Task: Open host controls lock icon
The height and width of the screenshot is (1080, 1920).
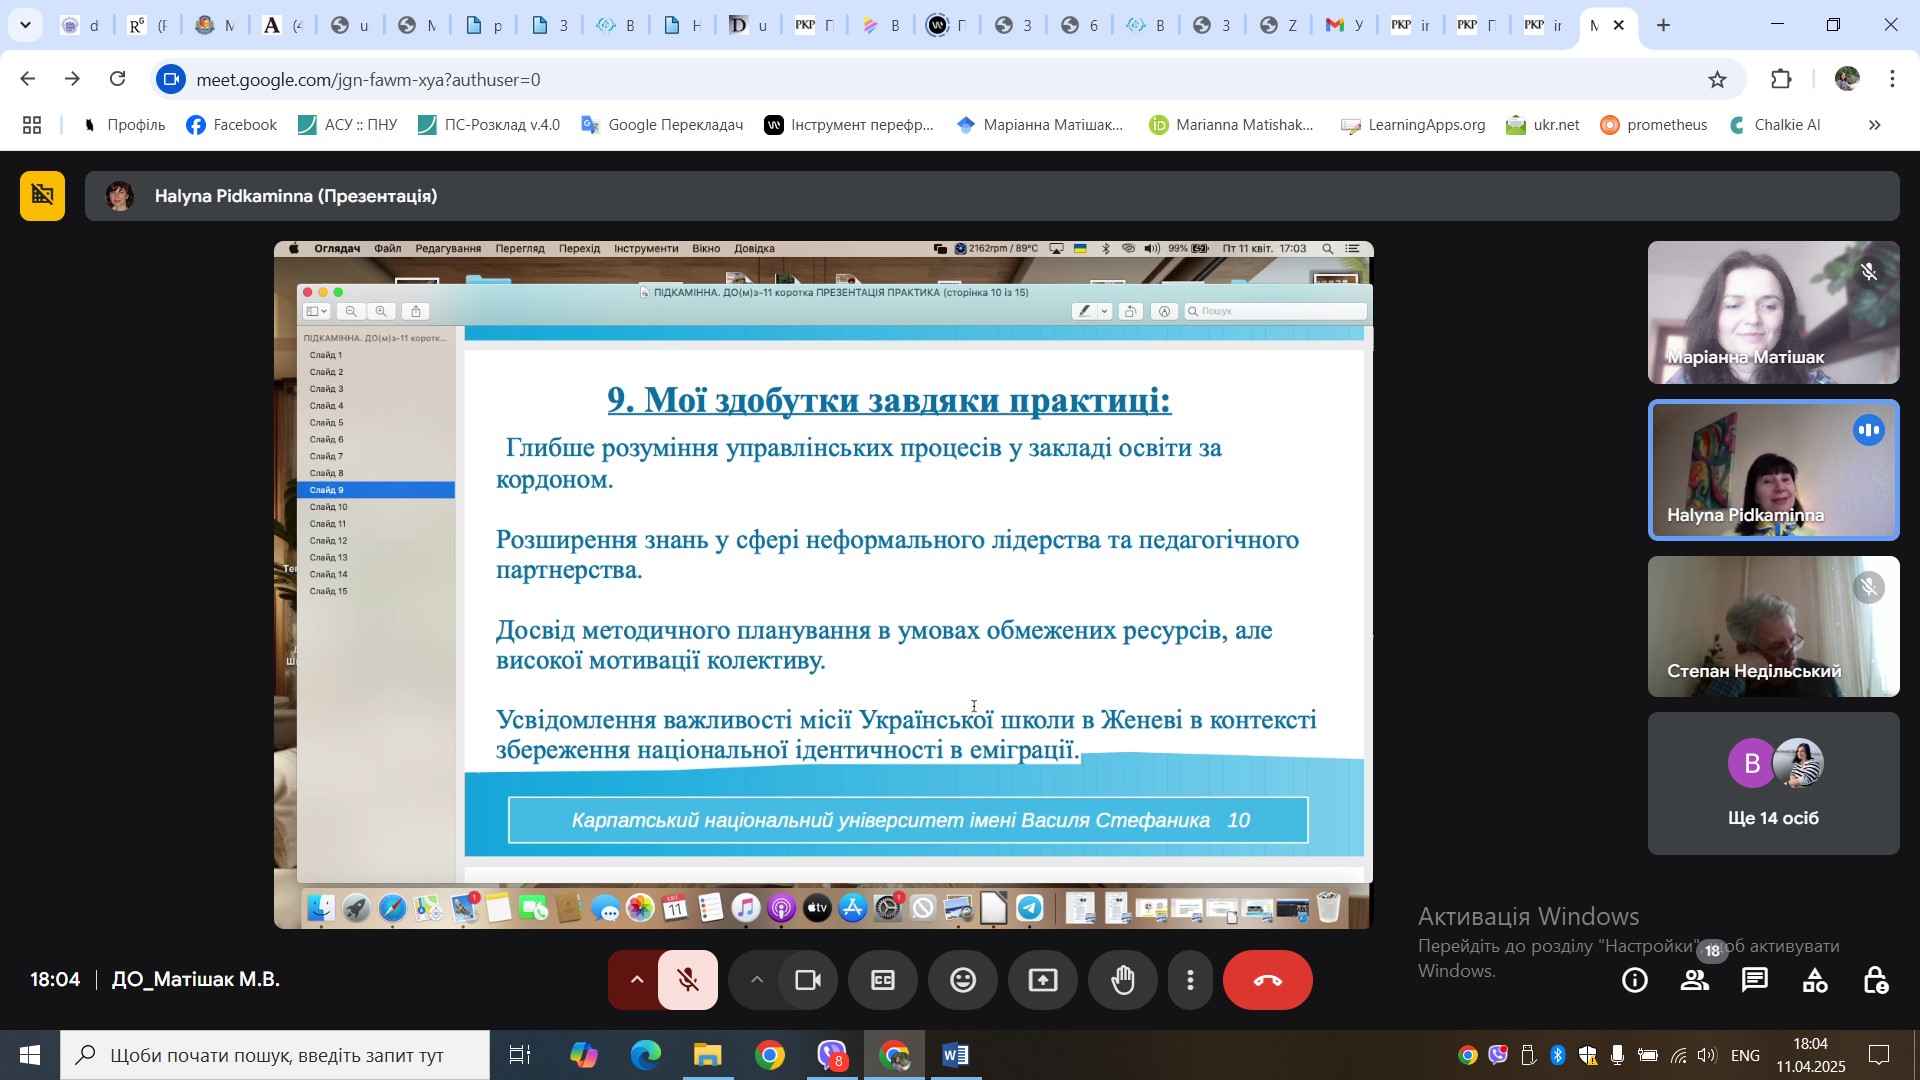Action: click(x=1876, y=980)
